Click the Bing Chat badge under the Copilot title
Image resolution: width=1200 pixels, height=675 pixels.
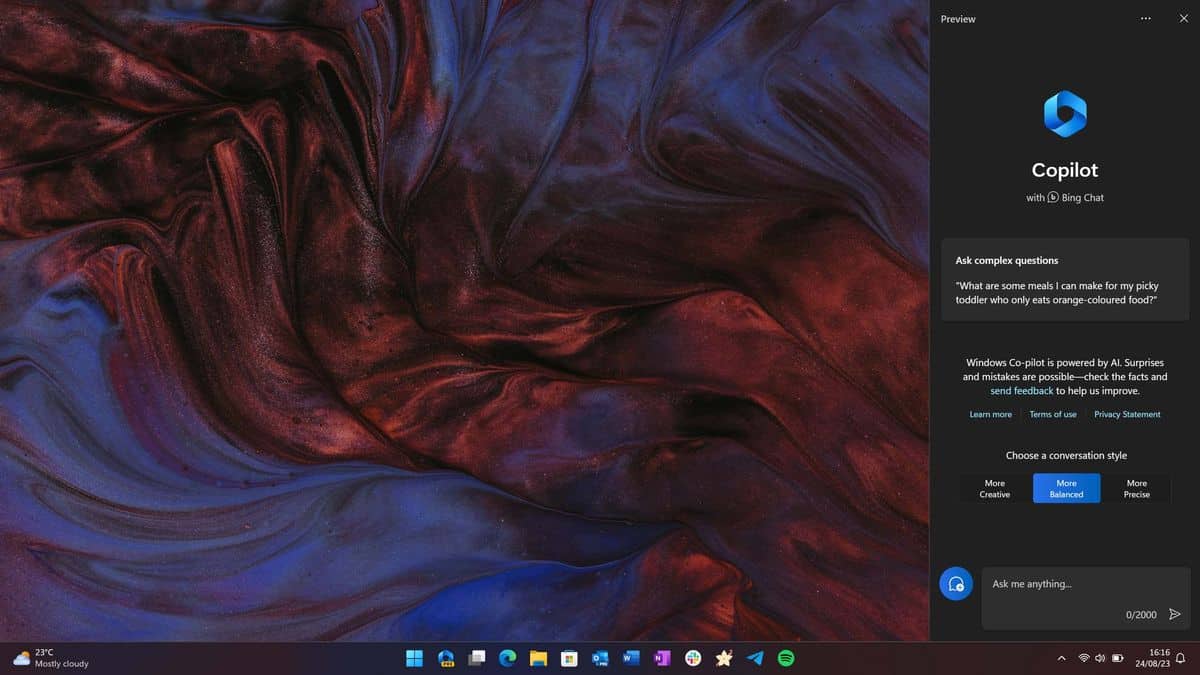coord(1065,197)
